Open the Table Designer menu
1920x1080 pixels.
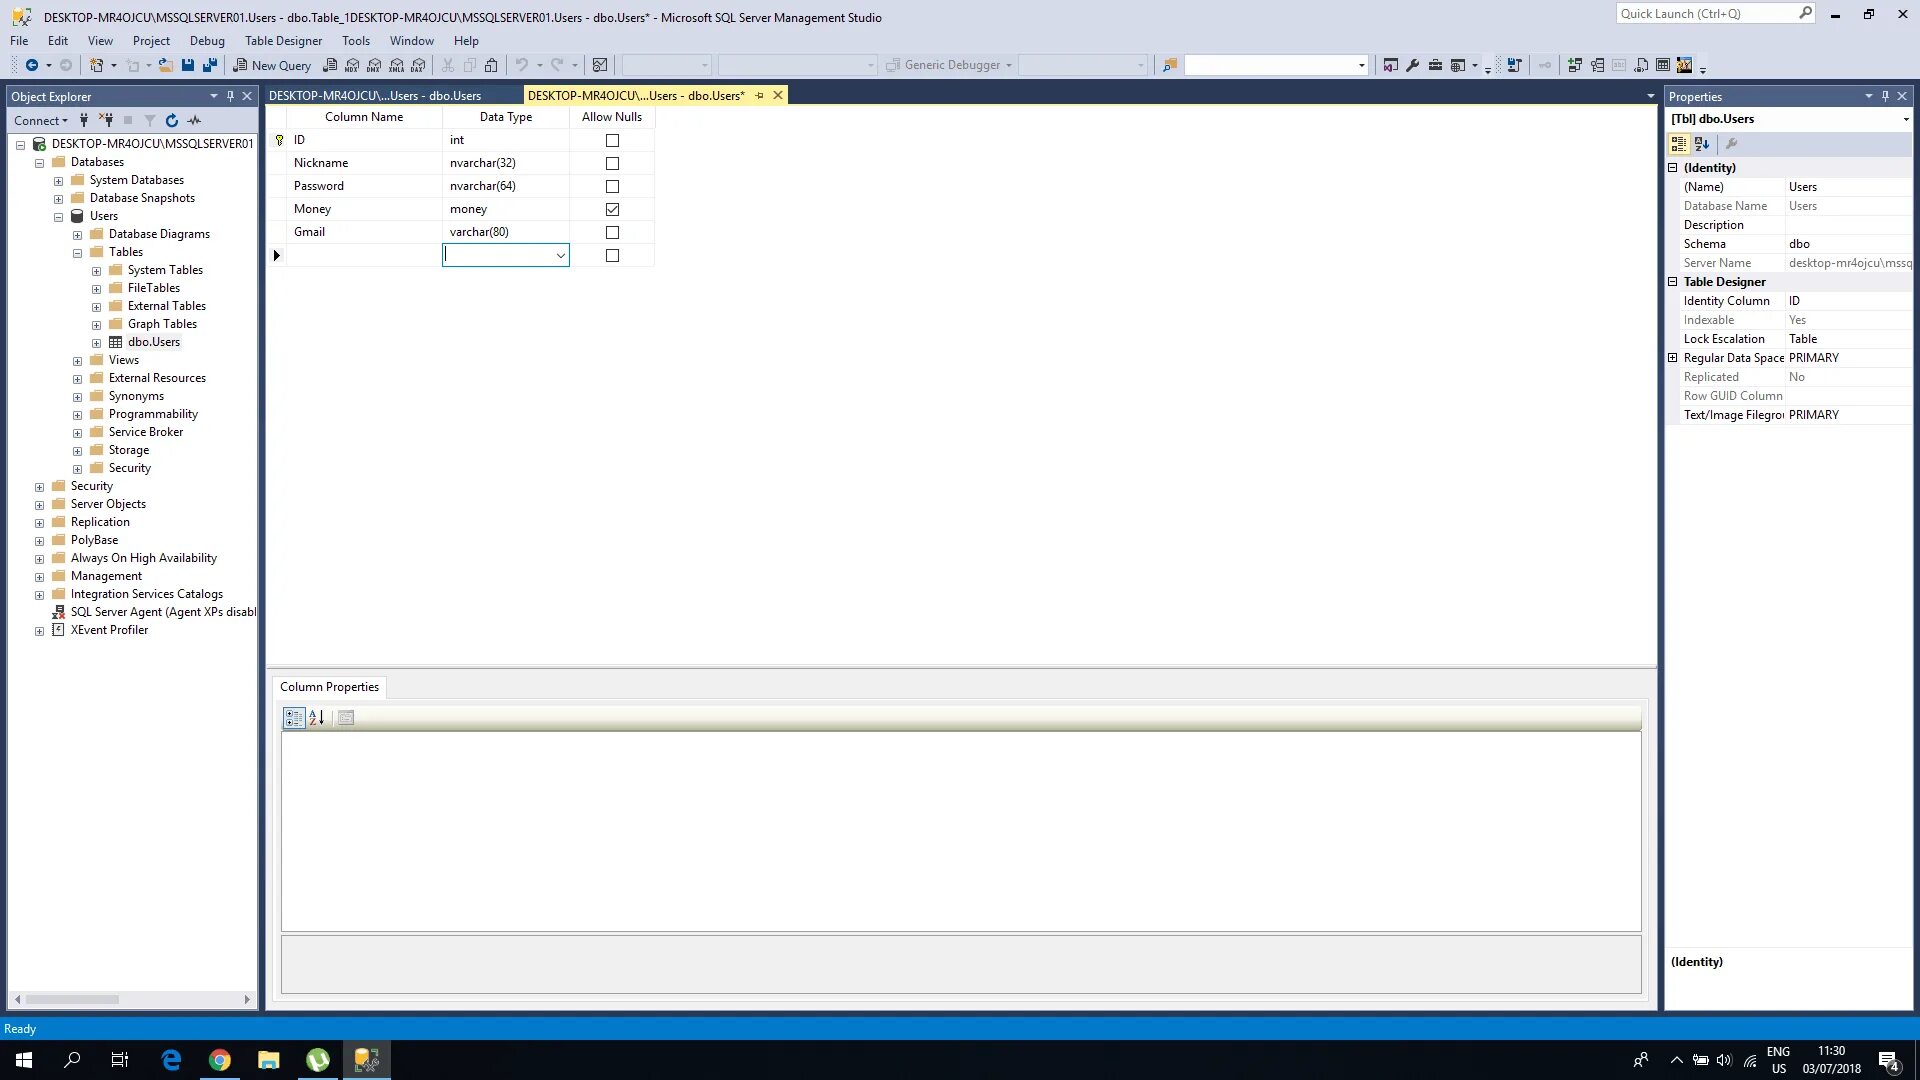coord(283,41)
